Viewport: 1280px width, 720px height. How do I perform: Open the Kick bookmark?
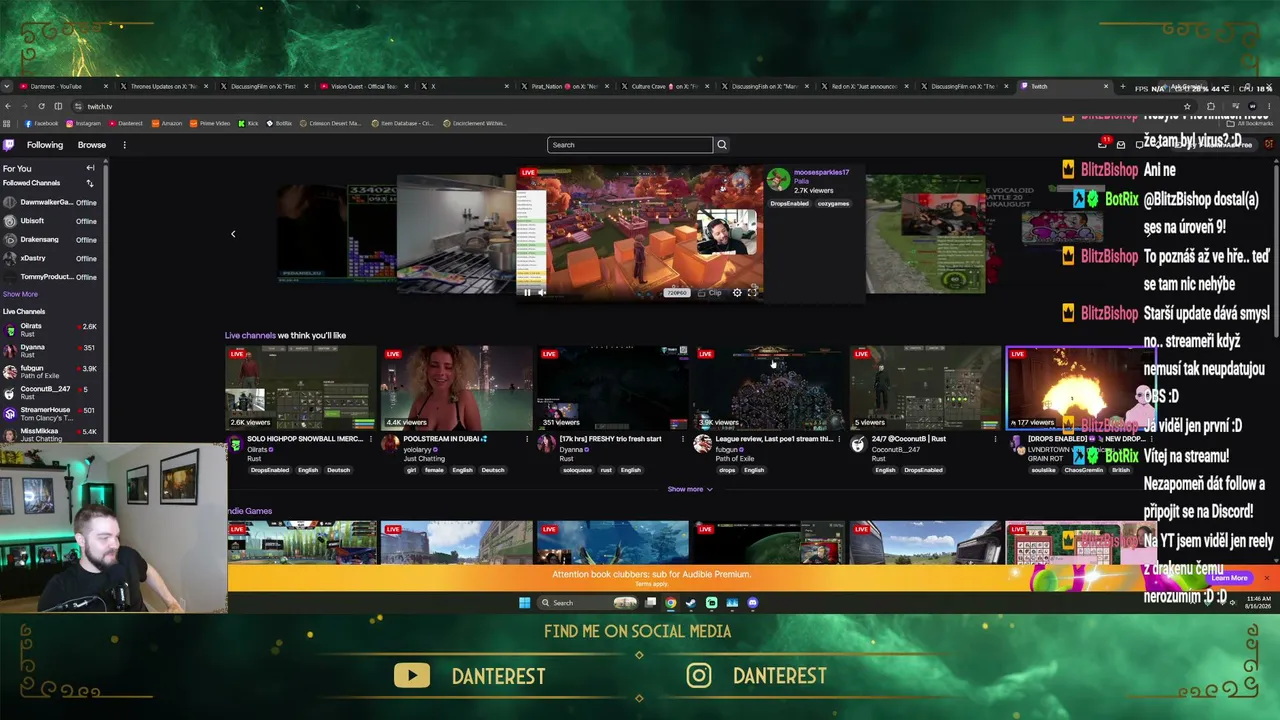248,123
